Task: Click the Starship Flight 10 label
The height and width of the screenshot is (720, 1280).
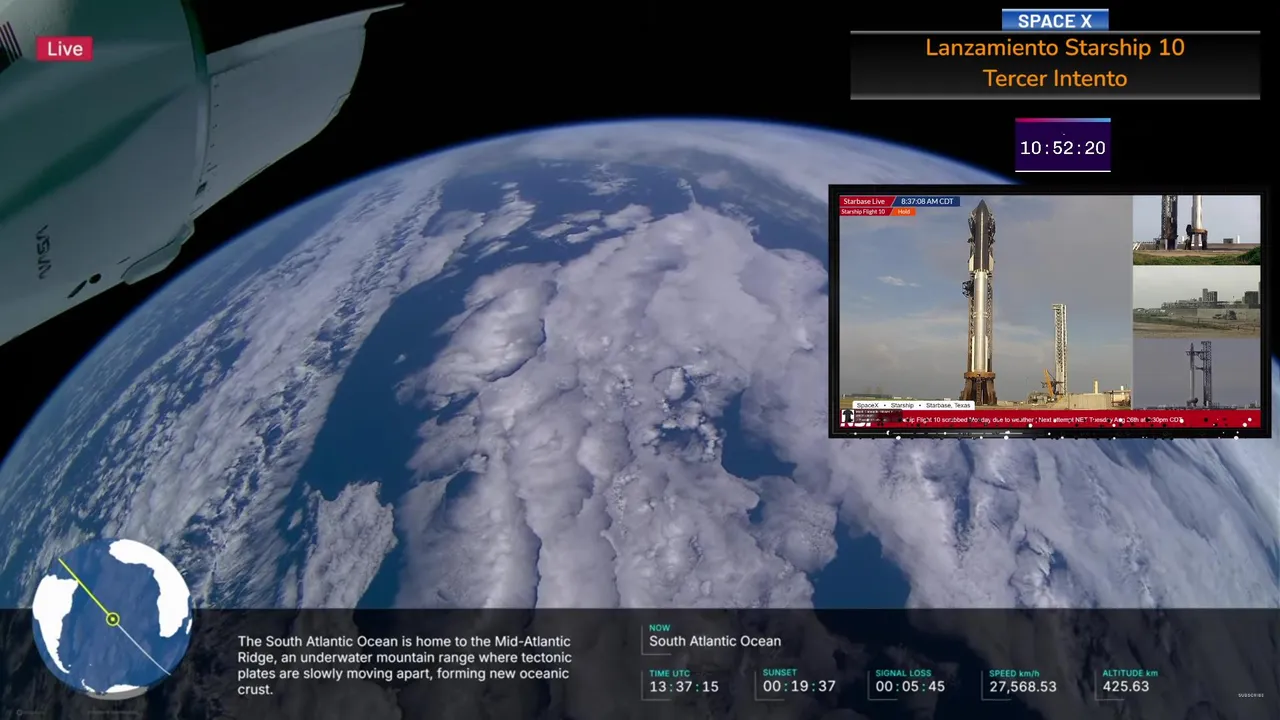Action: [864, 212]
